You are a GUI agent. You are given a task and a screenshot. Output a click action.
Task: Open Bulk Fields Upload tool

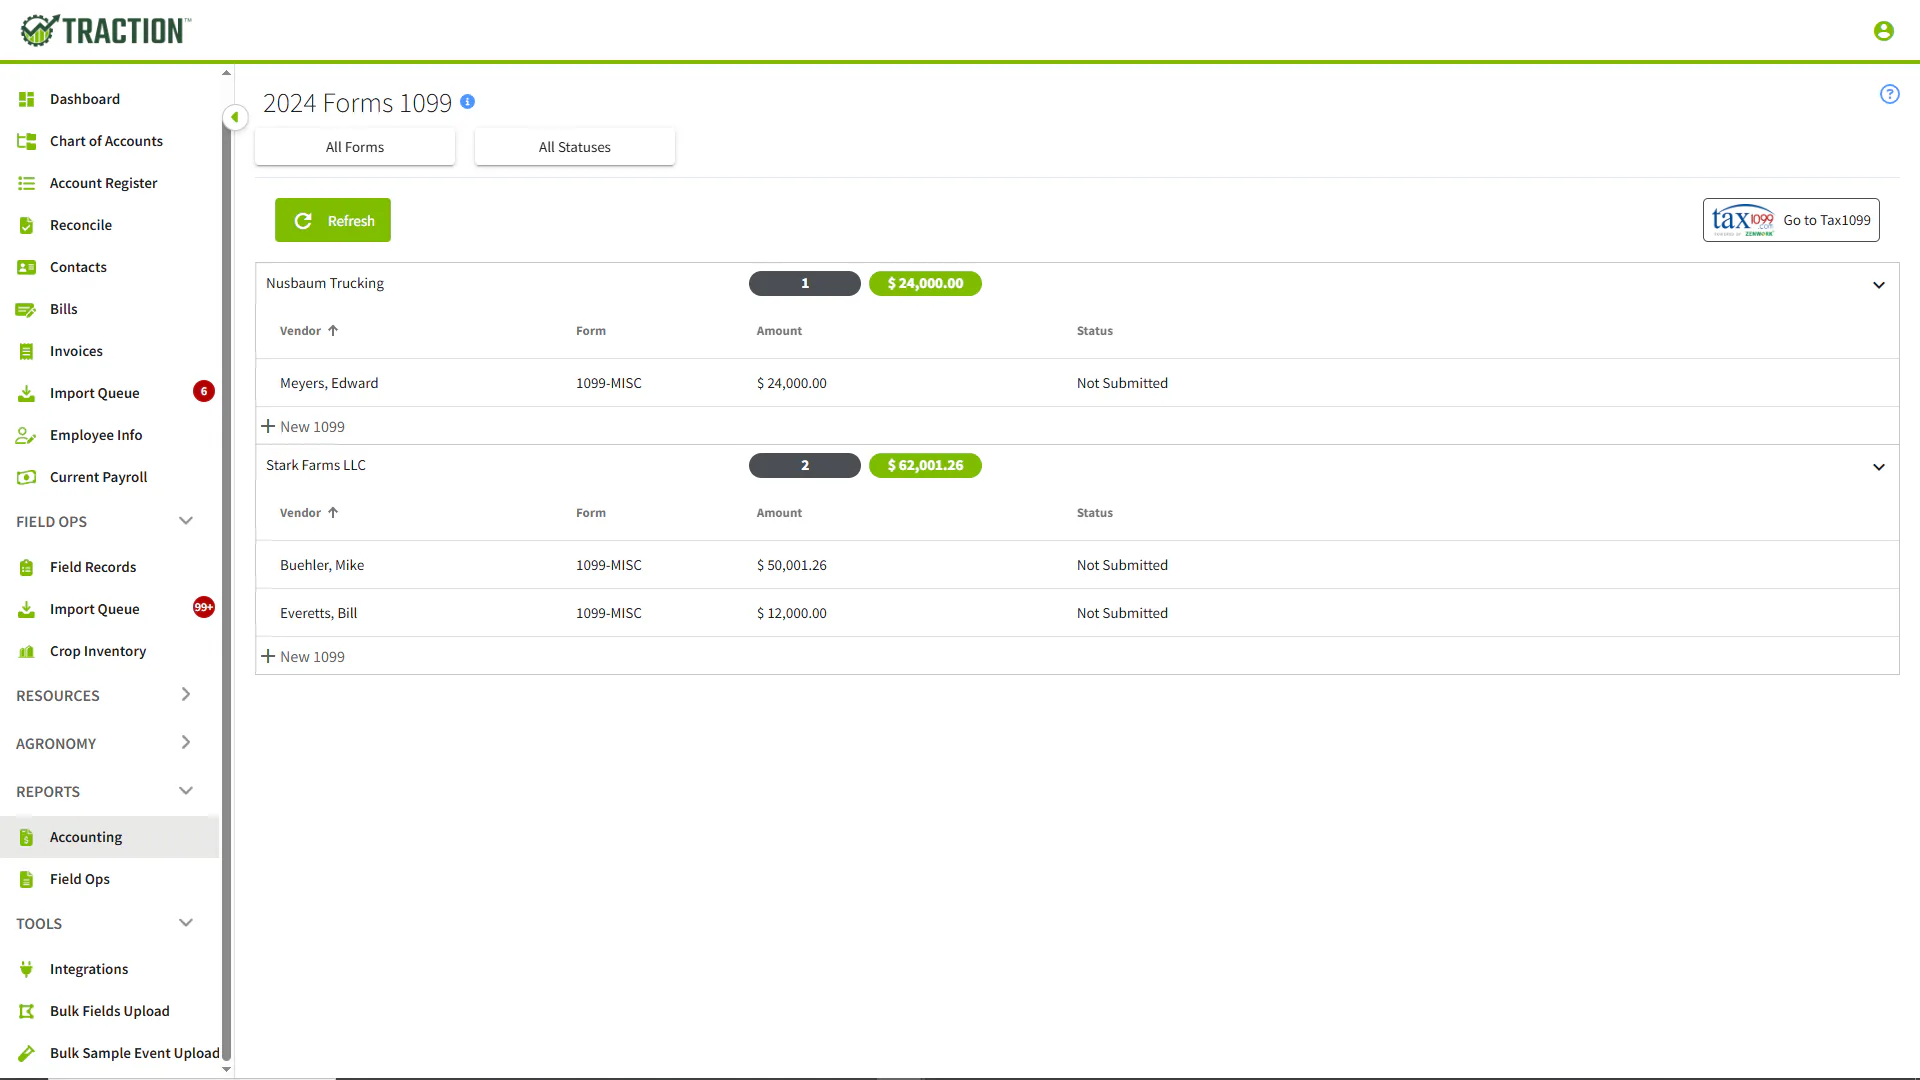110,1011
